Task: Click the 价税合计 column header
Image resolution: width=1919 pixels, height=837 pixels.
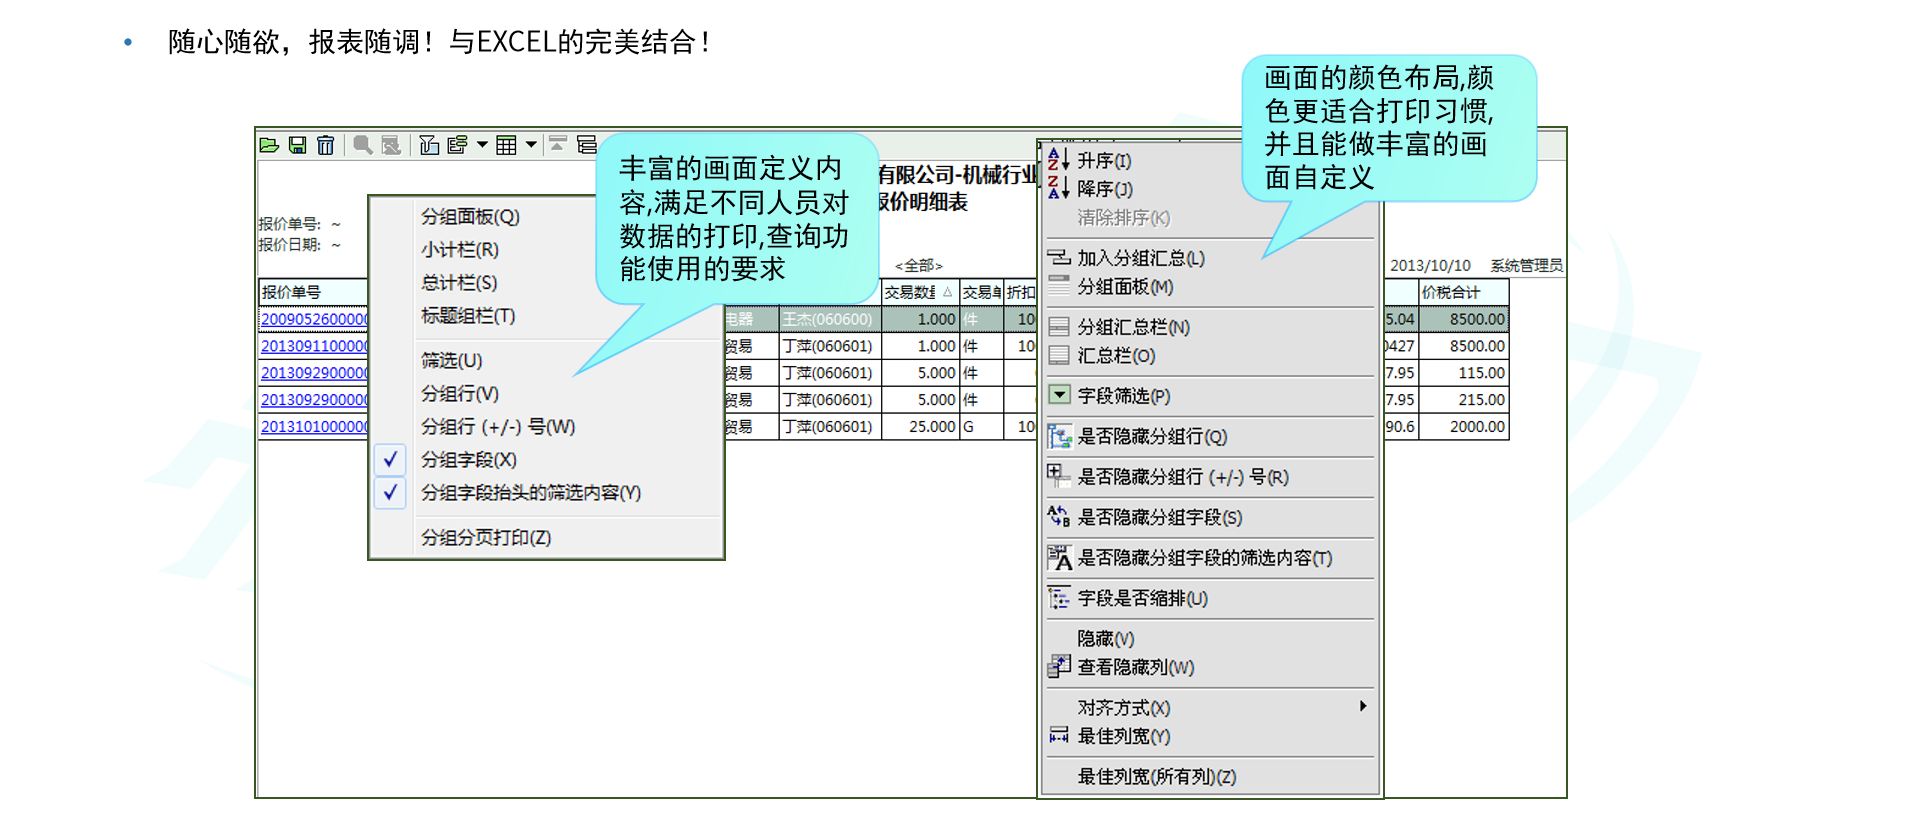Action: click(x=1460, y=293)
